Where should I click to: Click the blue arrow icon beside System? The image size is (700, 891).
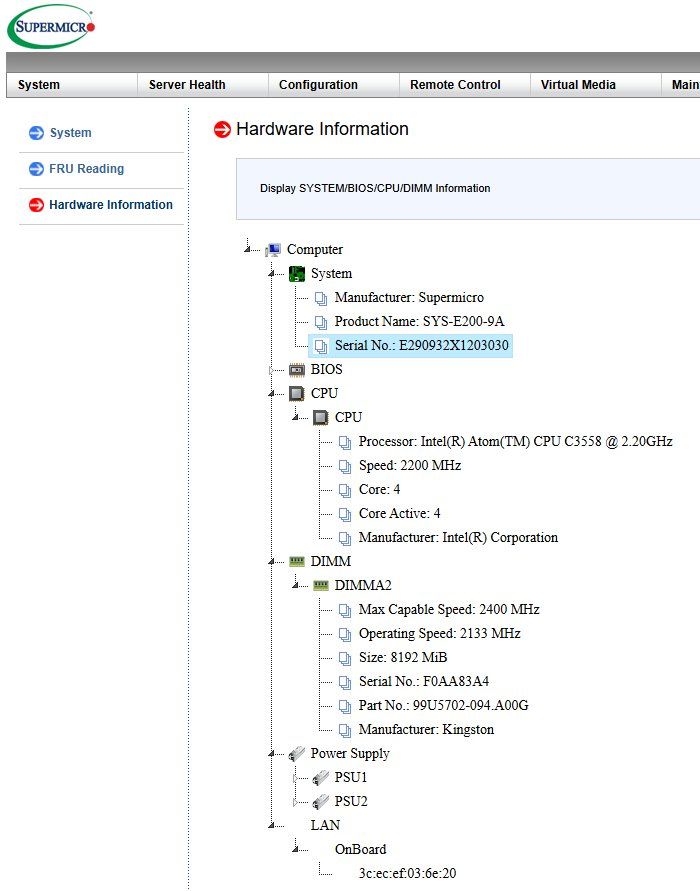pos(36,133)
